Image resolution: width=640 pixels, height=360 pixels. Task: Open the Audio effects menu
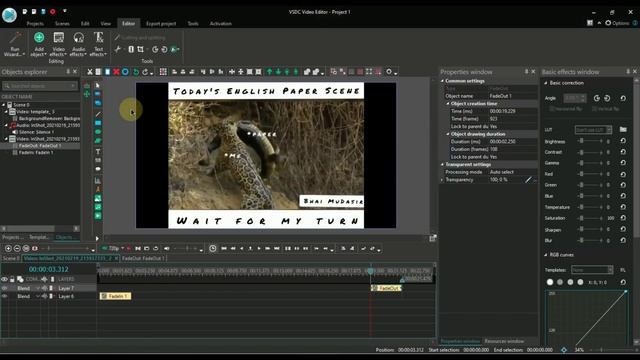coord(78,44)
